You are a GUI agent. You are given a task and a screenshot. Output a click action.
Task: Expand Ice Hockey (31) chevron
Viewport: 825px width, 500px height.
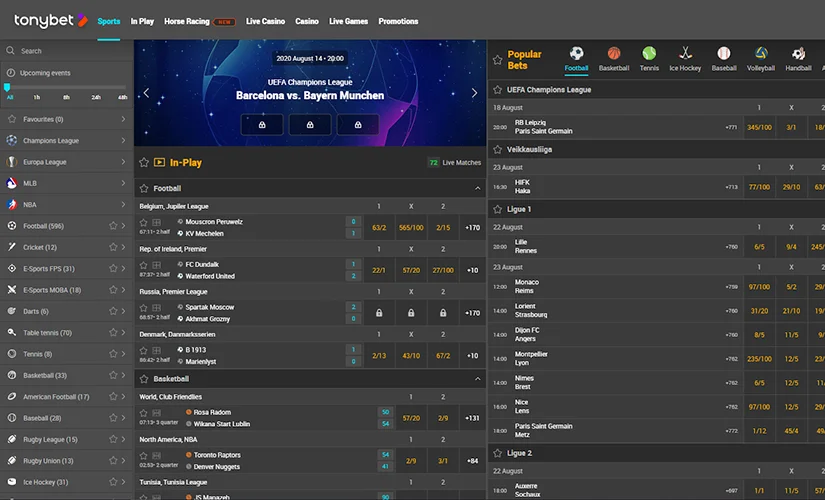coord(123,482)
